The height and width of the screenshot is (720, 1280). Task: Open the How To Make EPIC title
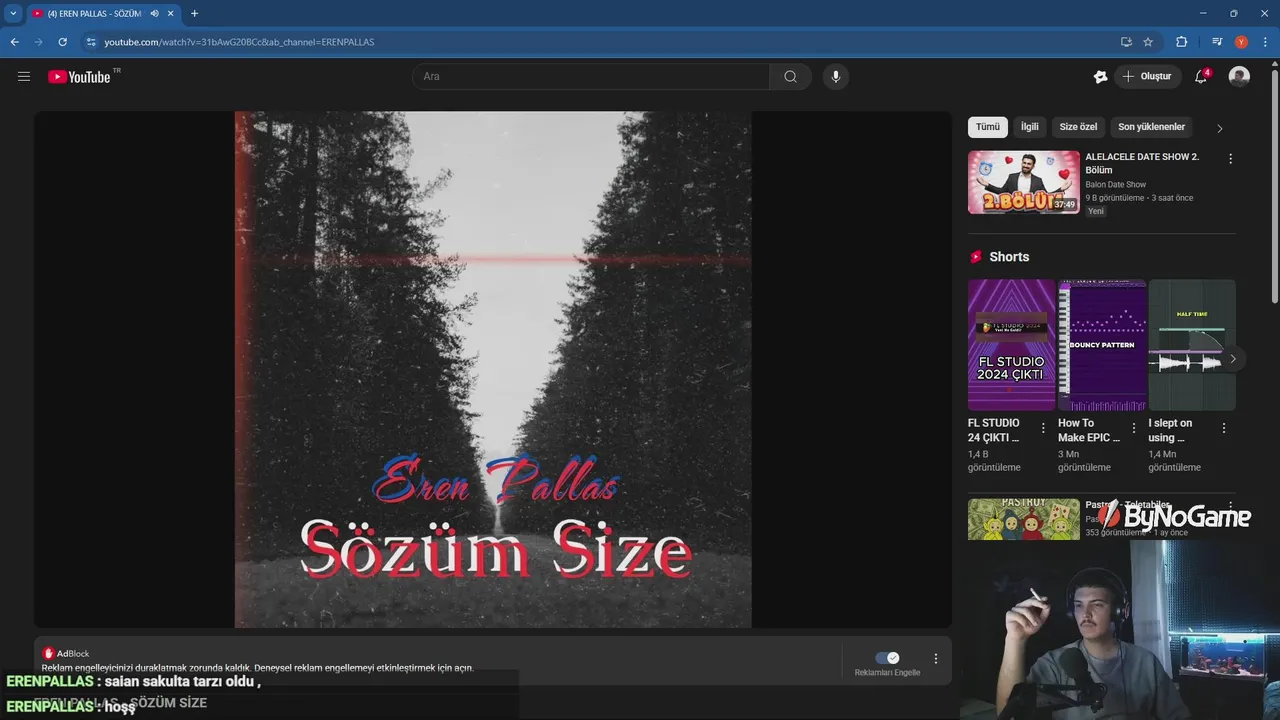point(1089,430)
